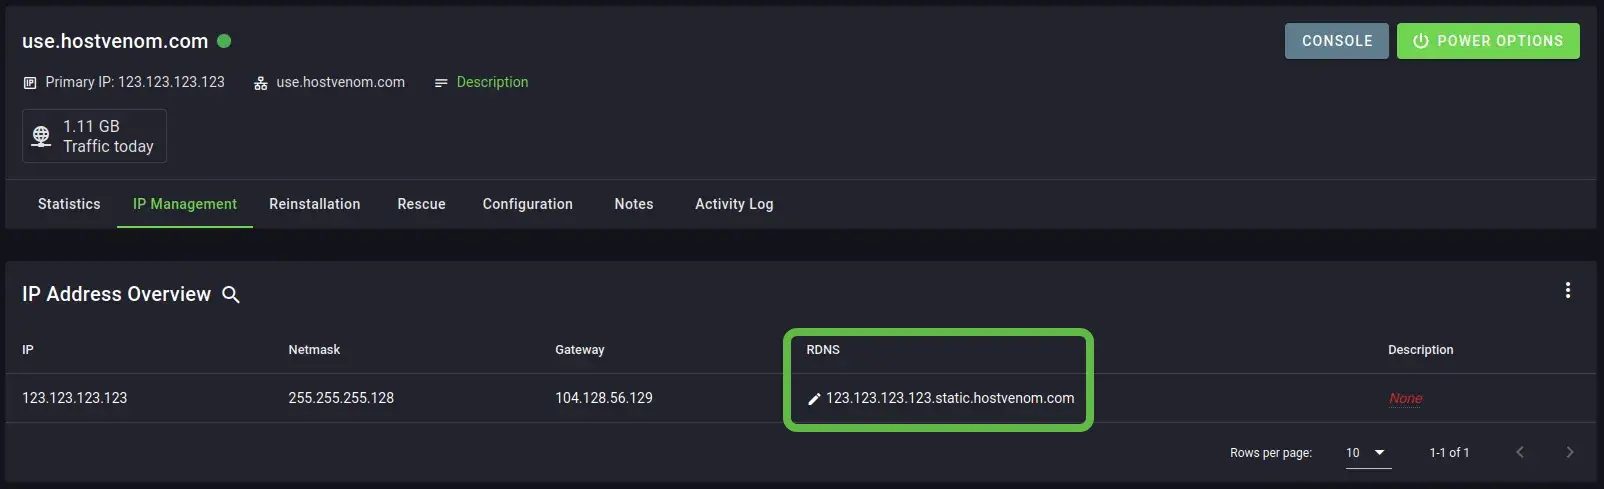Open the three-dot options menu
The height and width of the screenshot is (489, 1604).
[1567, 290]
